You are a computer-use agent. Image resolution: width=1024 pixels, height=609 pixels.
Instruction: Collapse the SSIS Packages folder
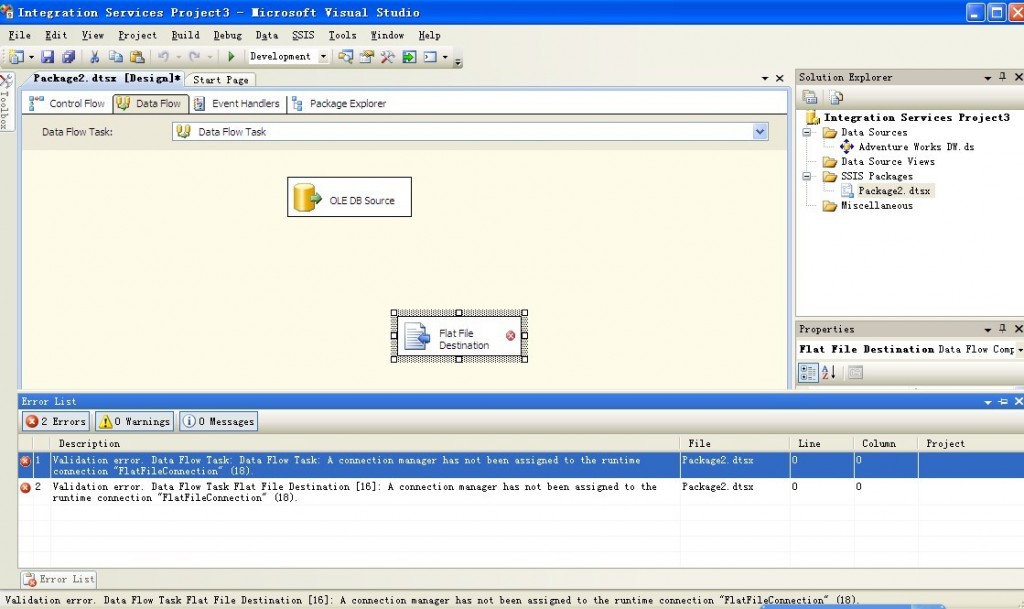click(x=807, y=176)
